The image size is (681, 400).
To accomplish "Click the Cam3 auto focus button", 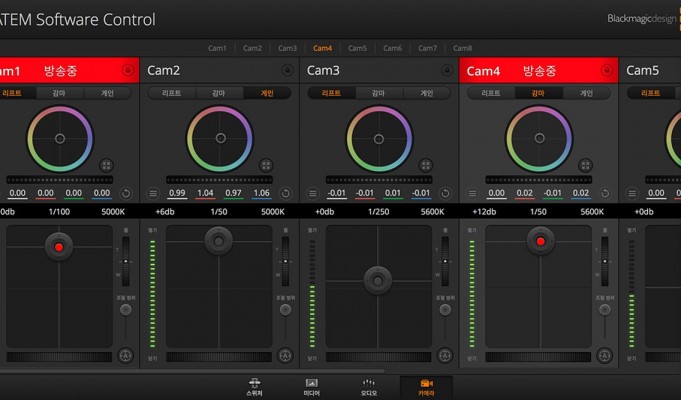I will click(445, 356).
